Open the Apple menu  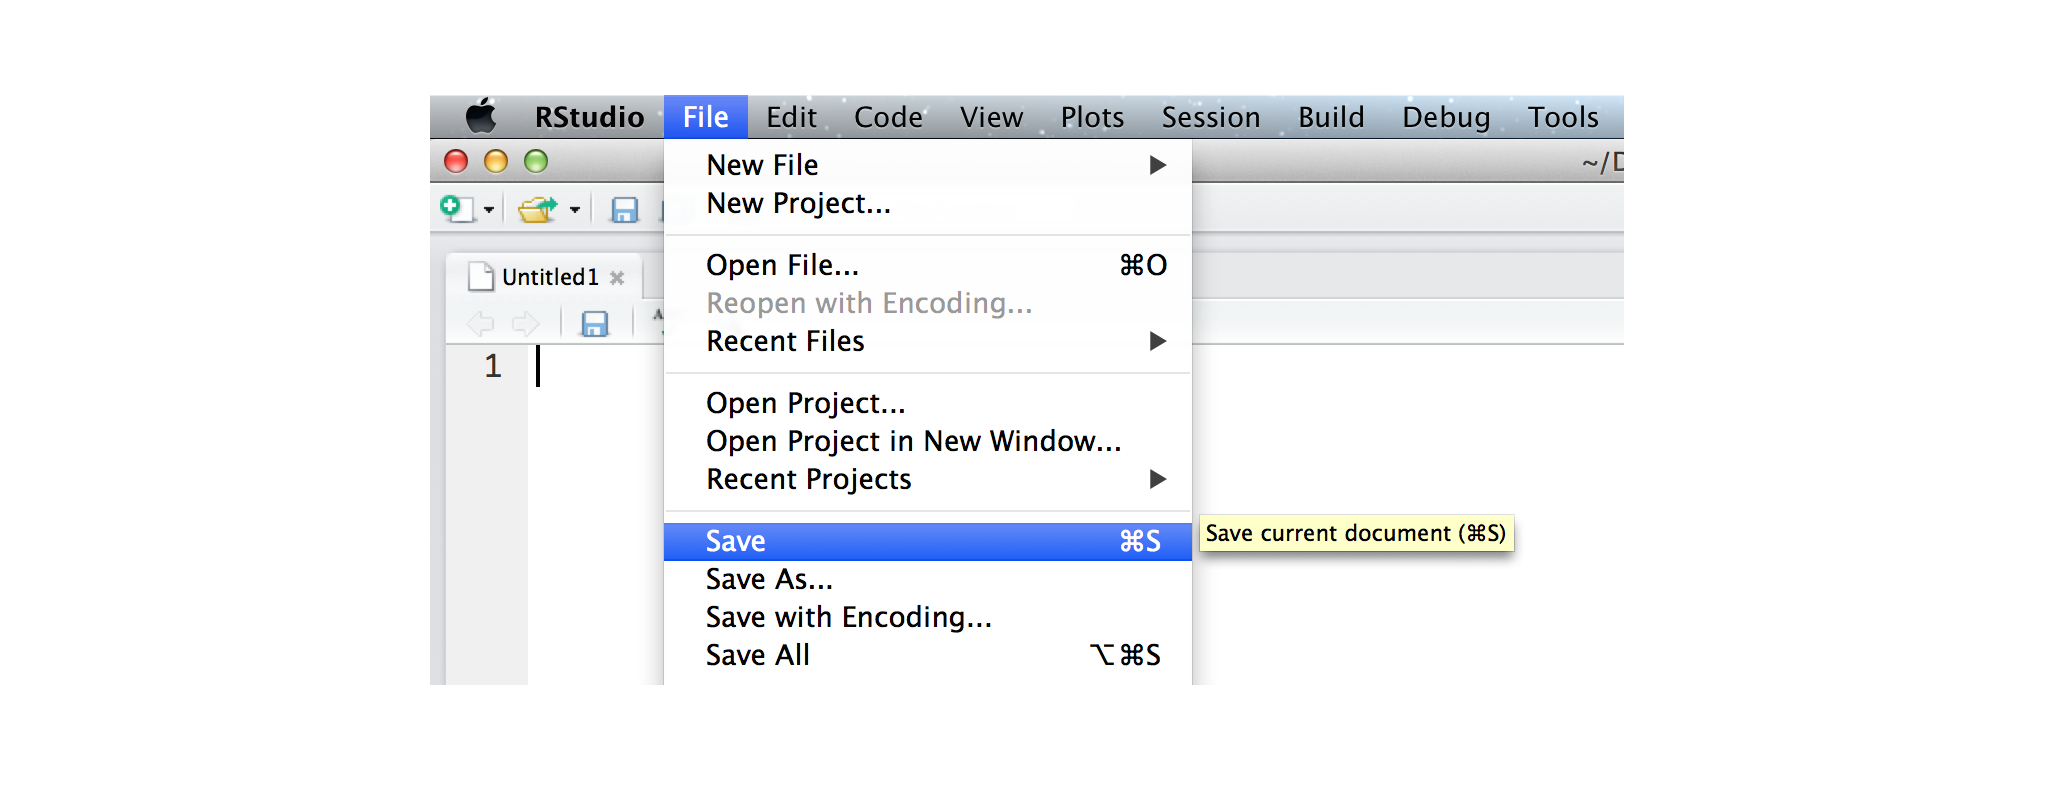[x=481, y=117]
